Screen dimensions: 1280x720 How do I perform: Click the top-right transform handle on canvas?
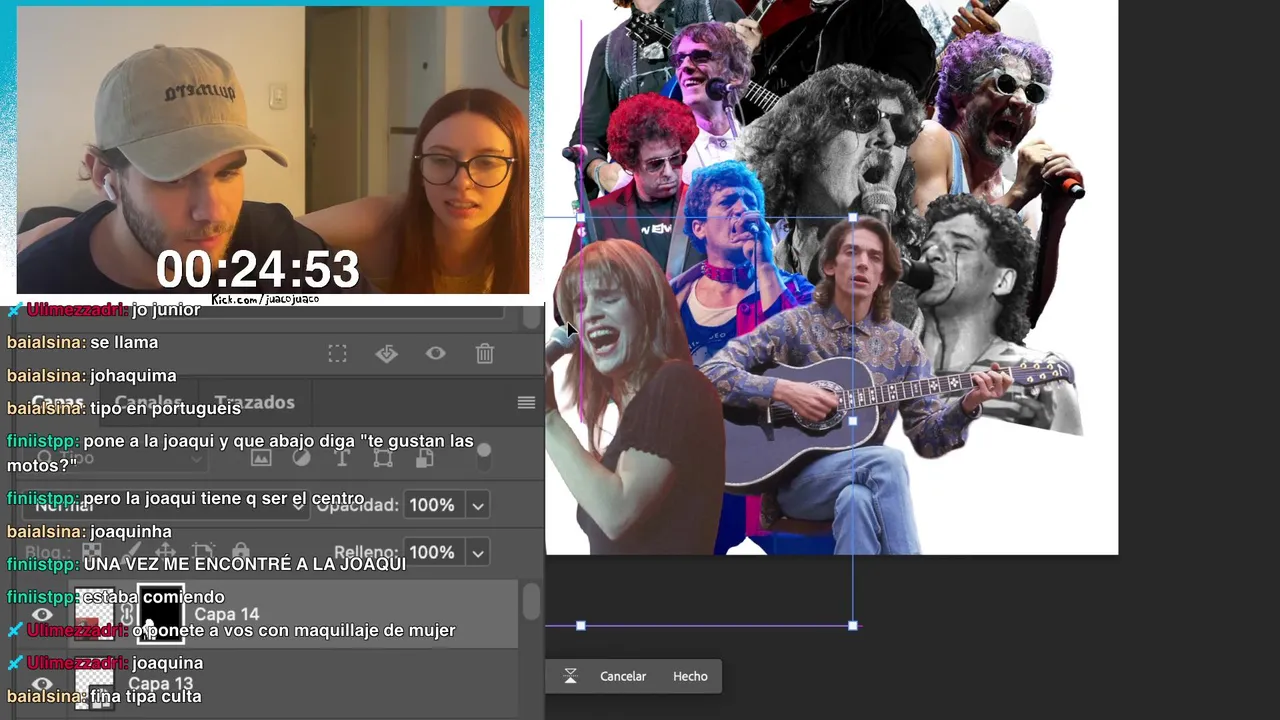coord(853,217)
